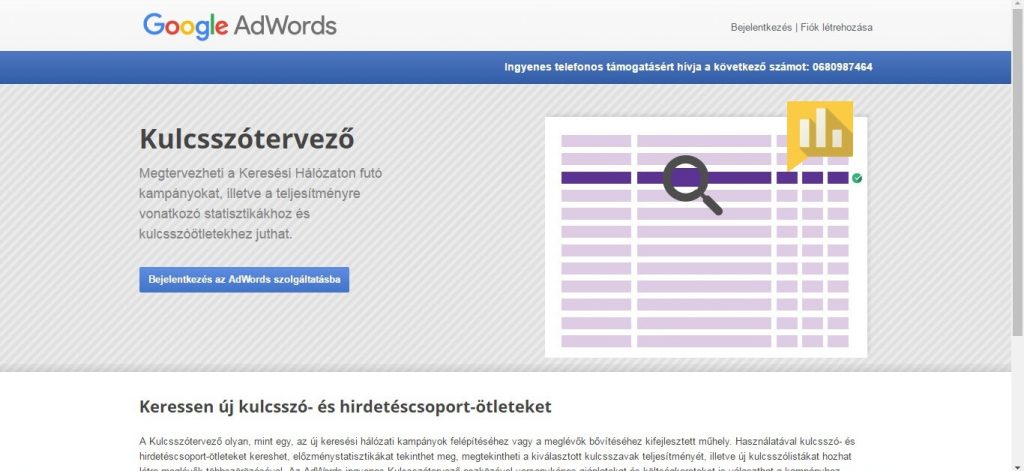This screenshot has width=1024, height=471.
Task: Click the support phone number 0680987464
Action: click(842, 67)
